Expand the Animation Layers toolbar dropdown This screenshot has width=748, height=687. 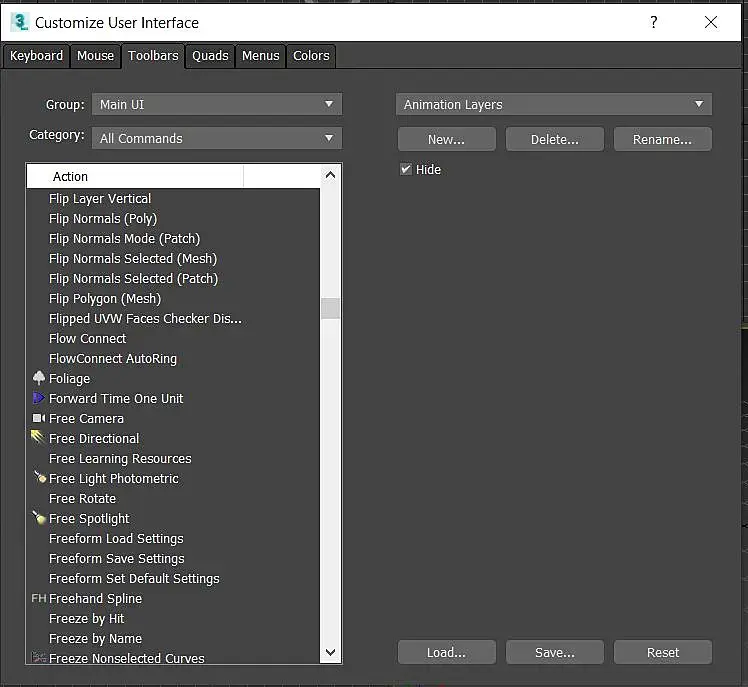[x=553, y=104]
